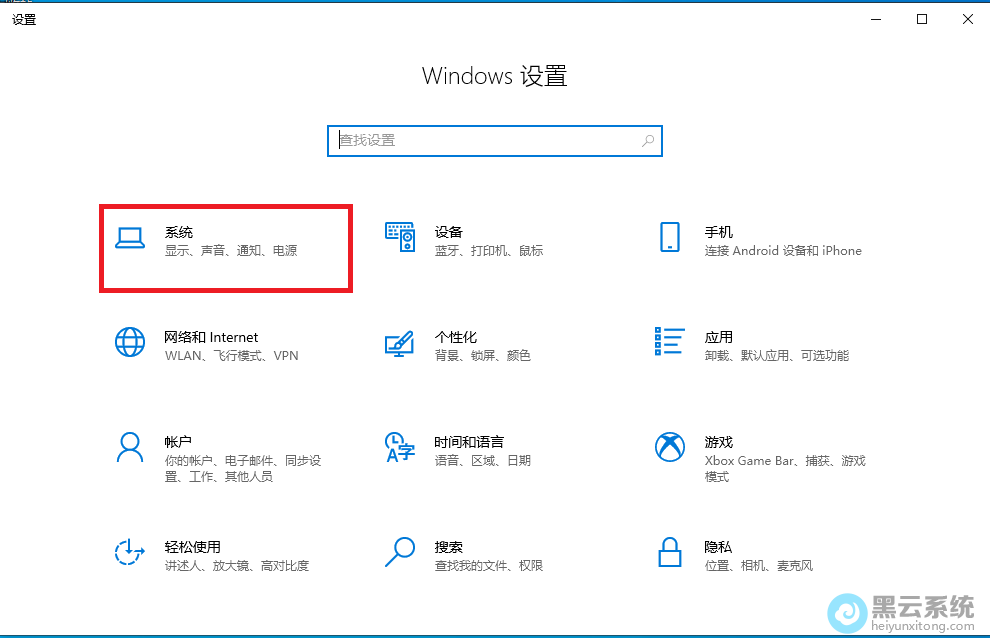Minimize the Settings window

pos(876,19)
